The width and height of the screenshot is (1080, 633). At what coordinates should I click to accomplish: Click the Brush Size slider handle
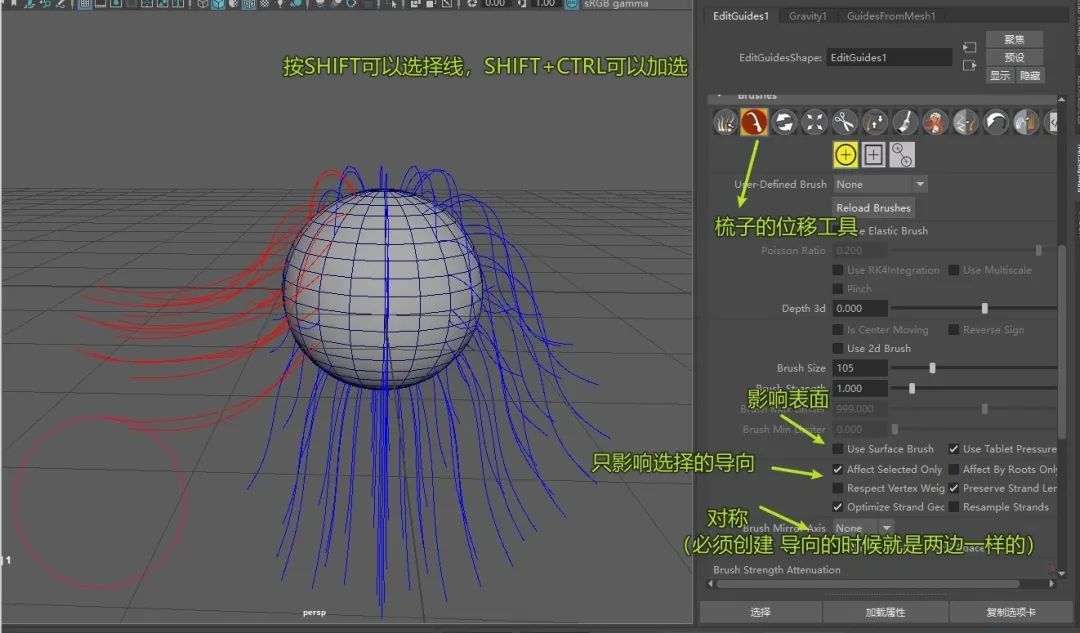tap(933, 368)
